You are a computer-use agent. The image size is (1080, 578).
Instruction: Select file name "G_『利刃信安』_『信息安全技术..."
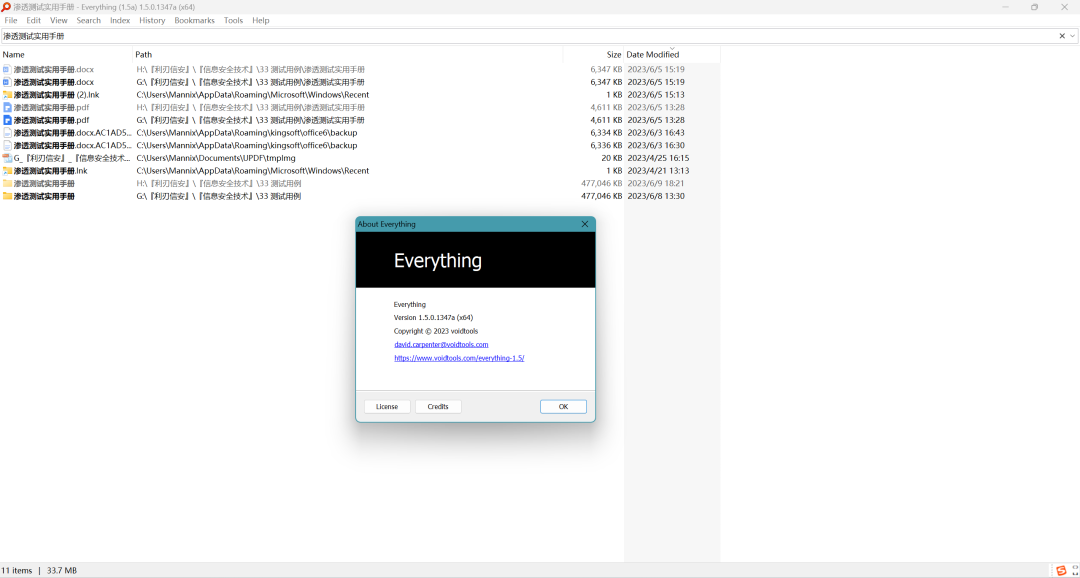(72, 158)
